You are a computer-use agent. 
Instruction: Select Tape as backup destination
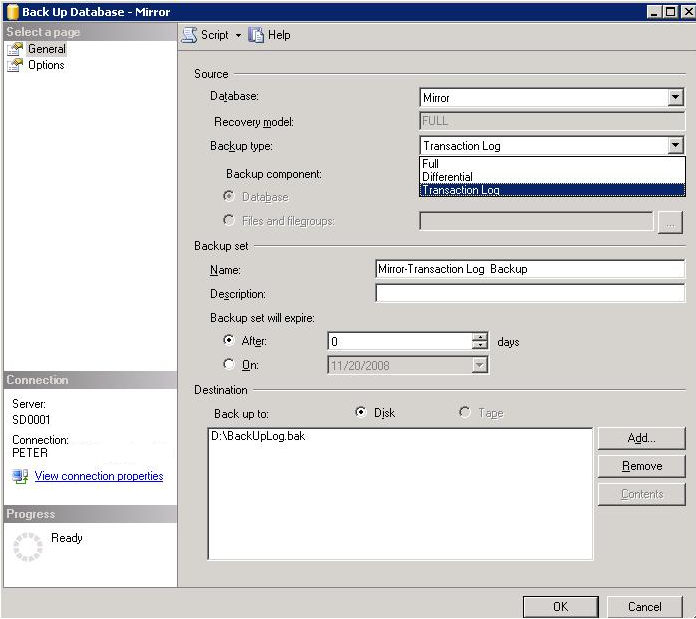click(465, 412)
